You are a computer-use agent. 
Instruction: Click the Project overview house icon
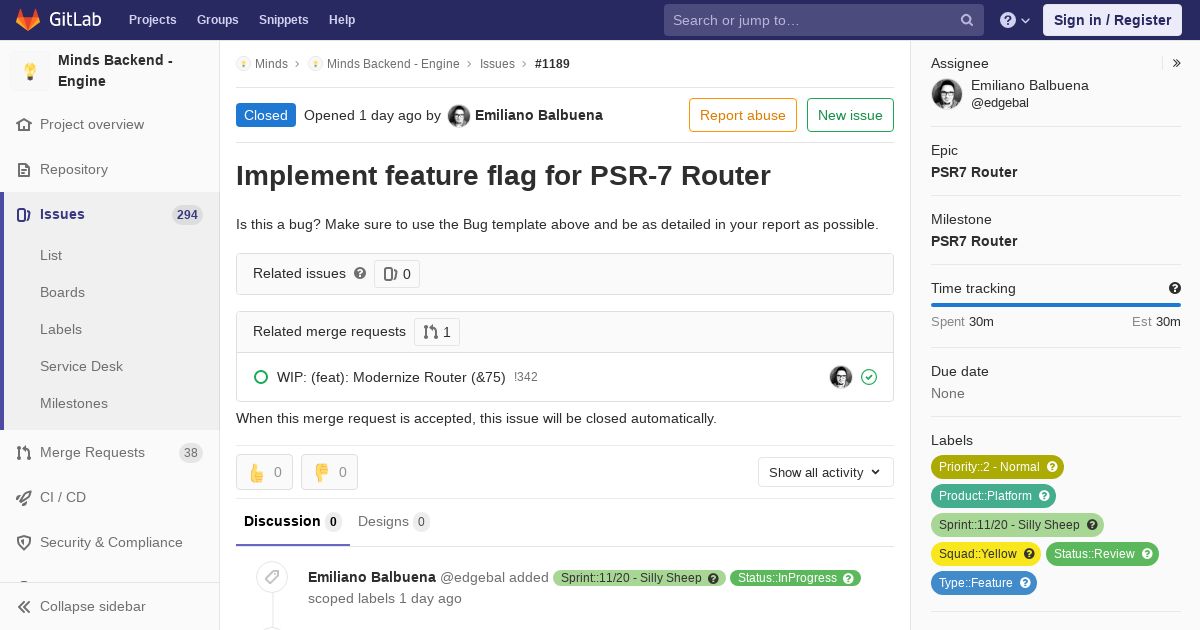(x=24, y=125)
